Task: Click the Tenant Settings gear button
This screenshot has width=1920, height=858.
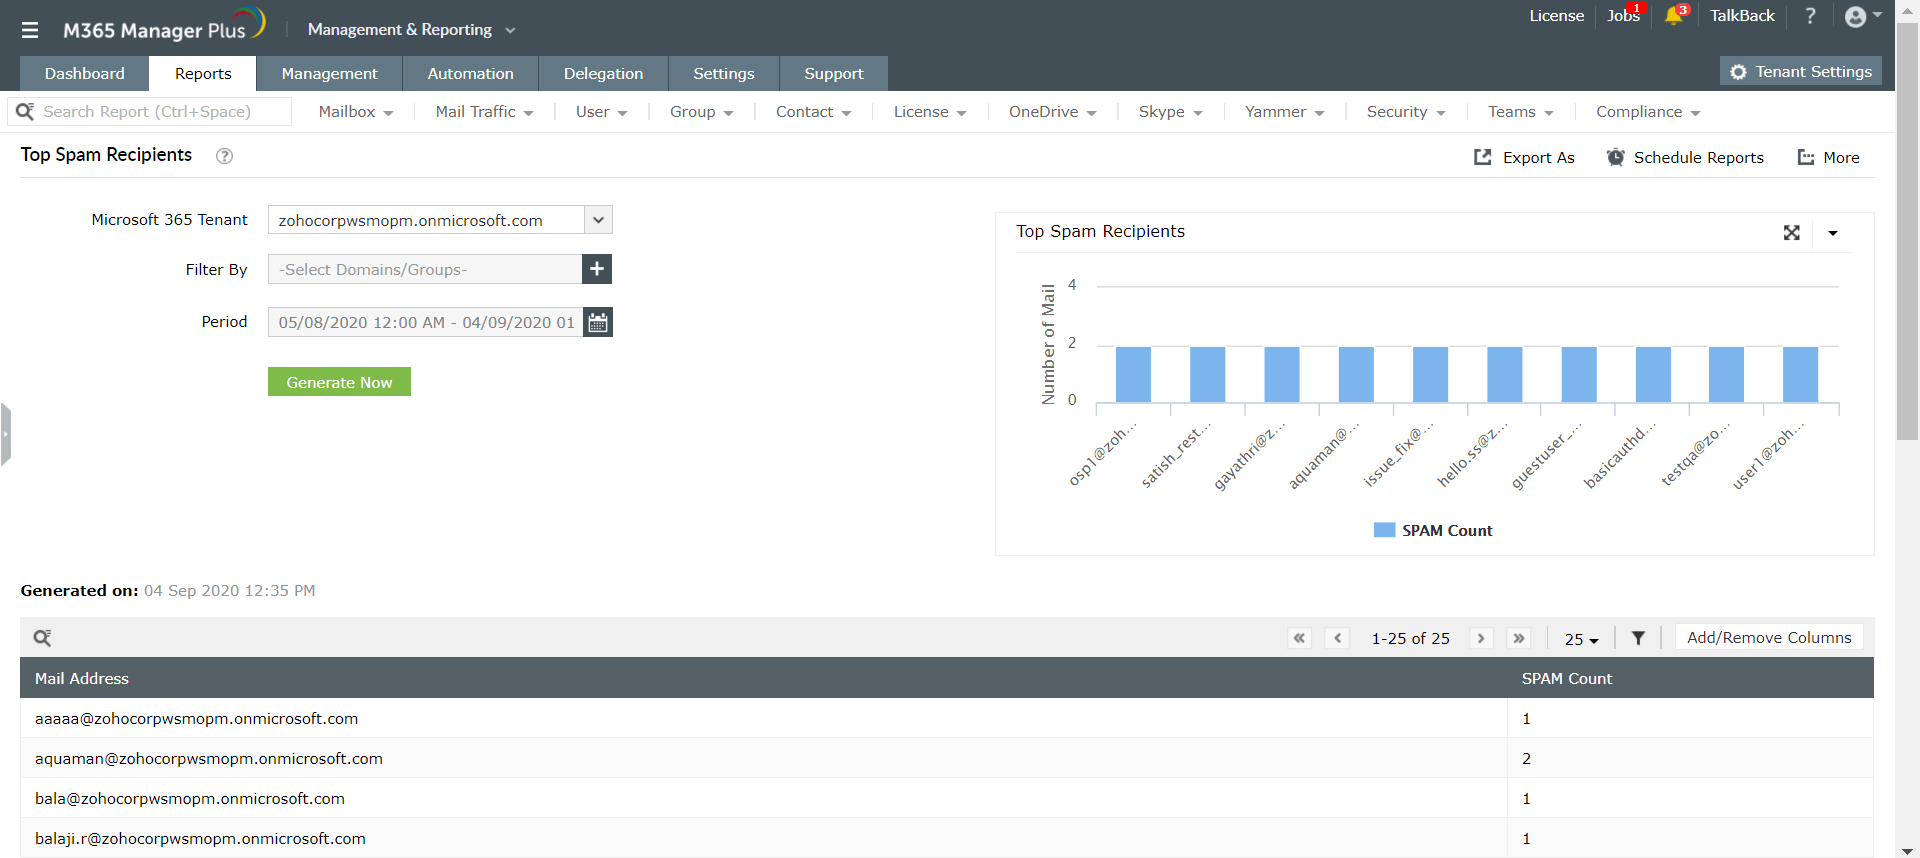Action: [x=1801, y=72]
